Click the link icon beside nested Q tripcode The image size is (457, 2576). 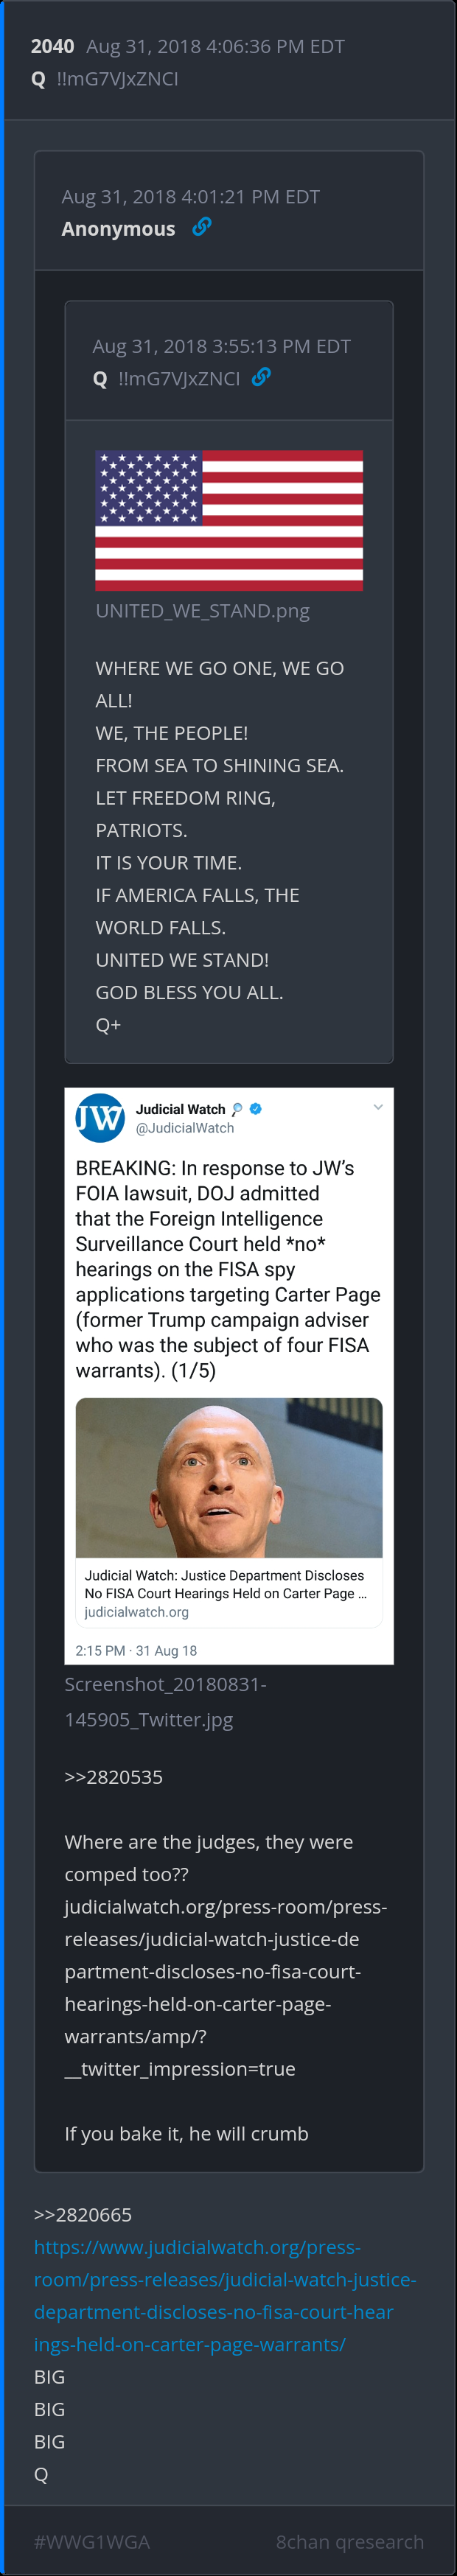261,377
